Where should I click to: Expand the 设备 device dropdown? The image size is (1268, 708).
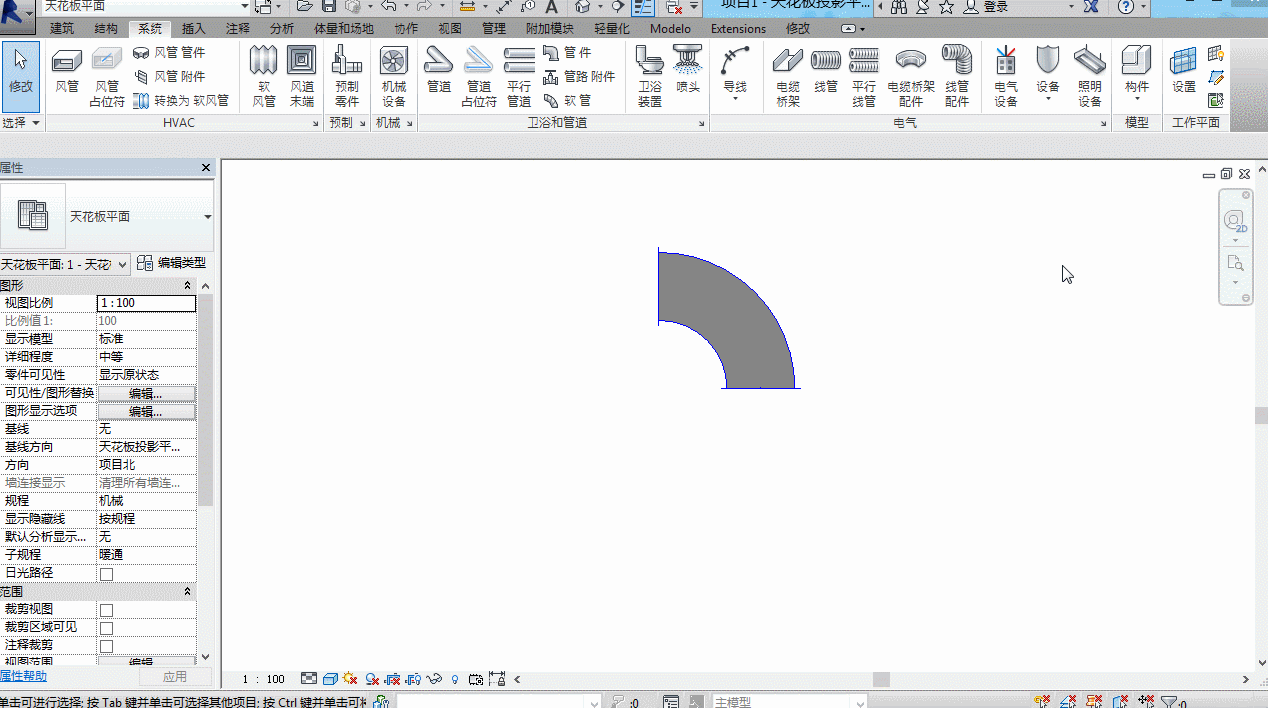click(1048, 99)
